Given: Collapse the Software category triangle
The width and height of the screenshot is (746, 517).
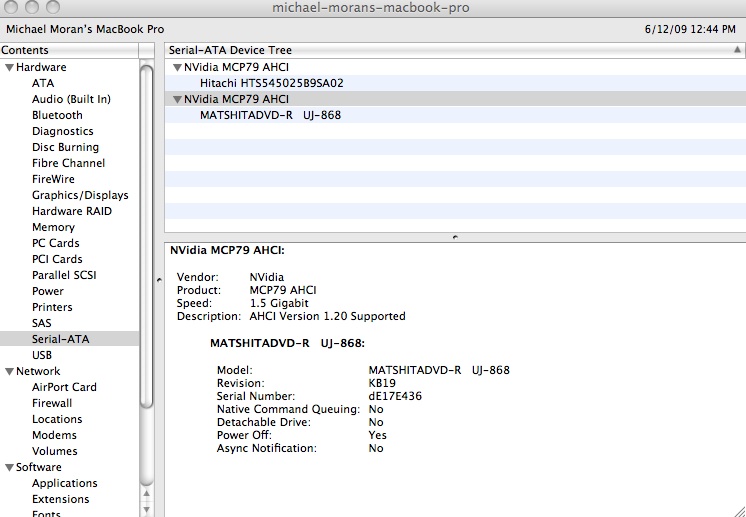Looking at the screenshot, I should tap(9, 468).
